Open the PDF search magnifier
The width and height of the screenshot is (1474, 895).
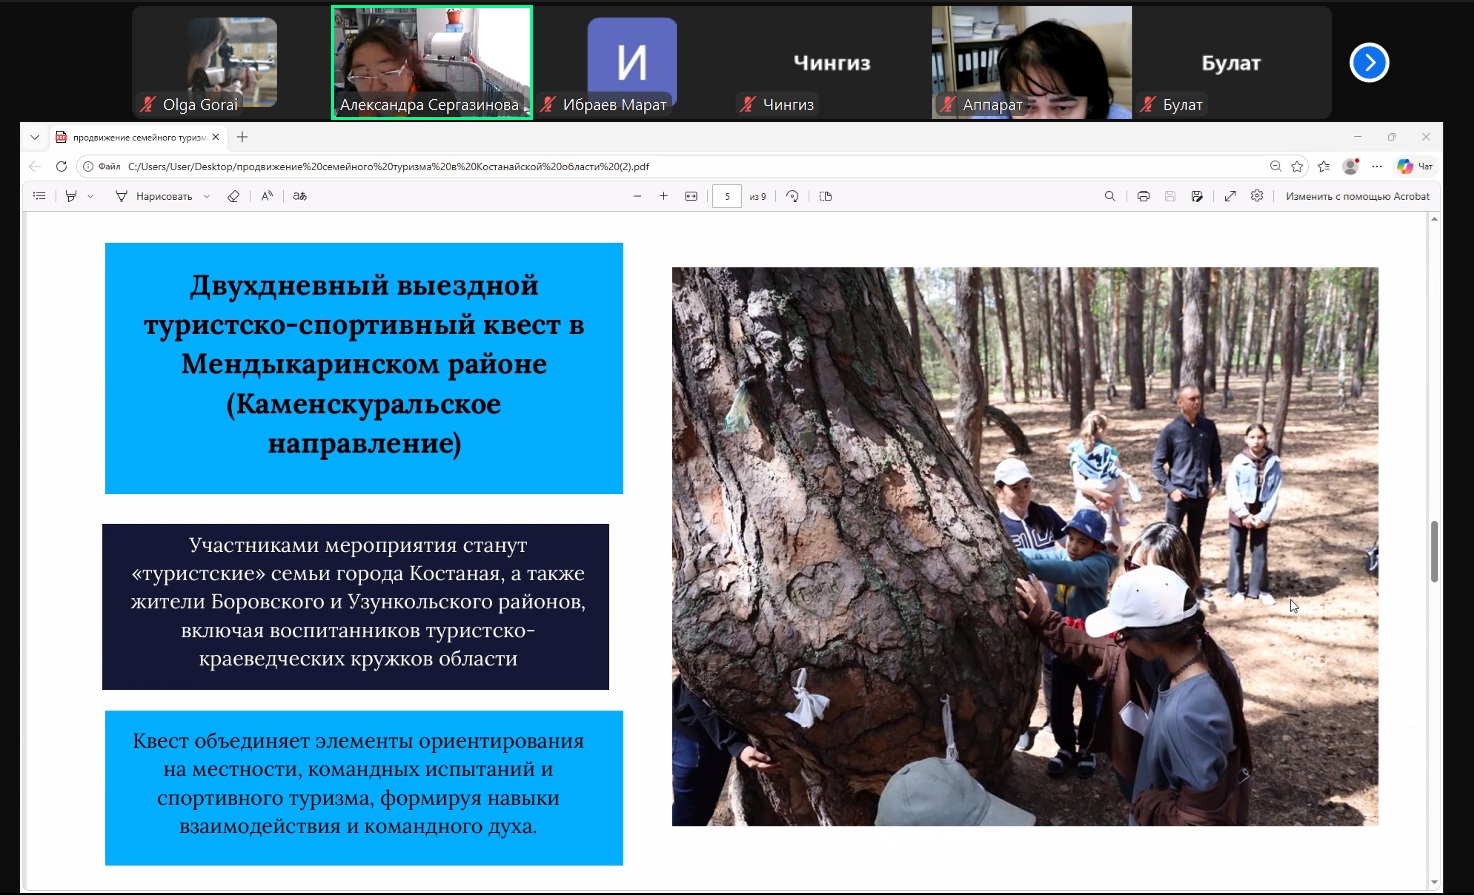(x=1109, y=196)
